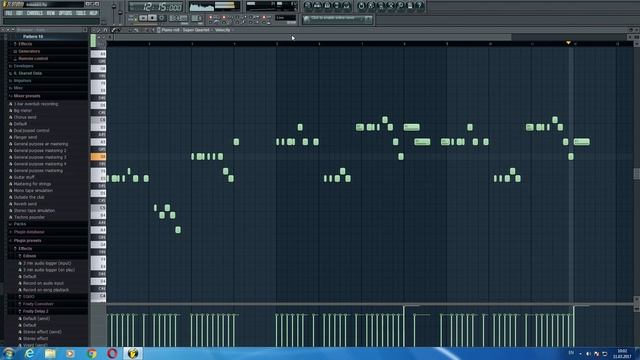
Task: Collapse the Plugin presets folder
Action: click(27, 240)
